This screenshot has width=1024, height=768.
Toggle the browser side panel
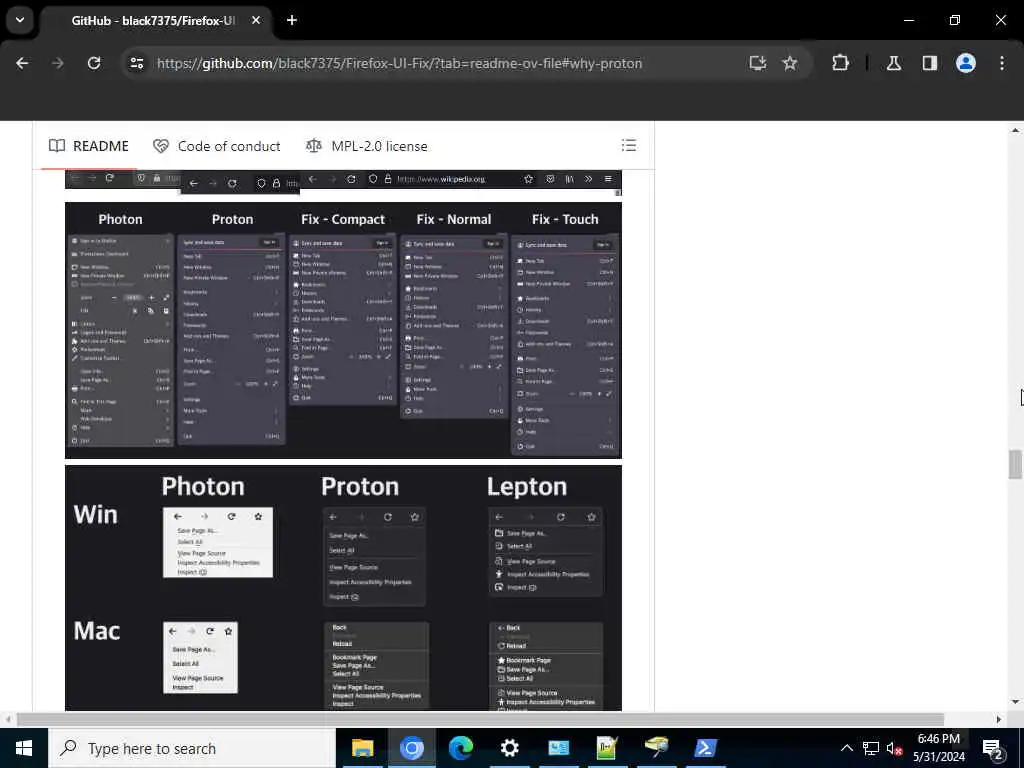pyautogui.click(x=929, y=63)
